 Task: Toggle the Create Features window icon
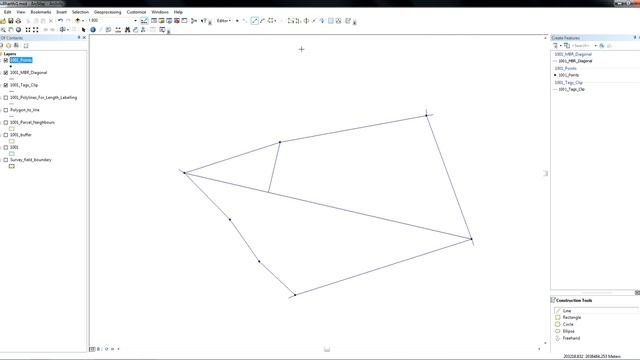(x=348, y=20)
